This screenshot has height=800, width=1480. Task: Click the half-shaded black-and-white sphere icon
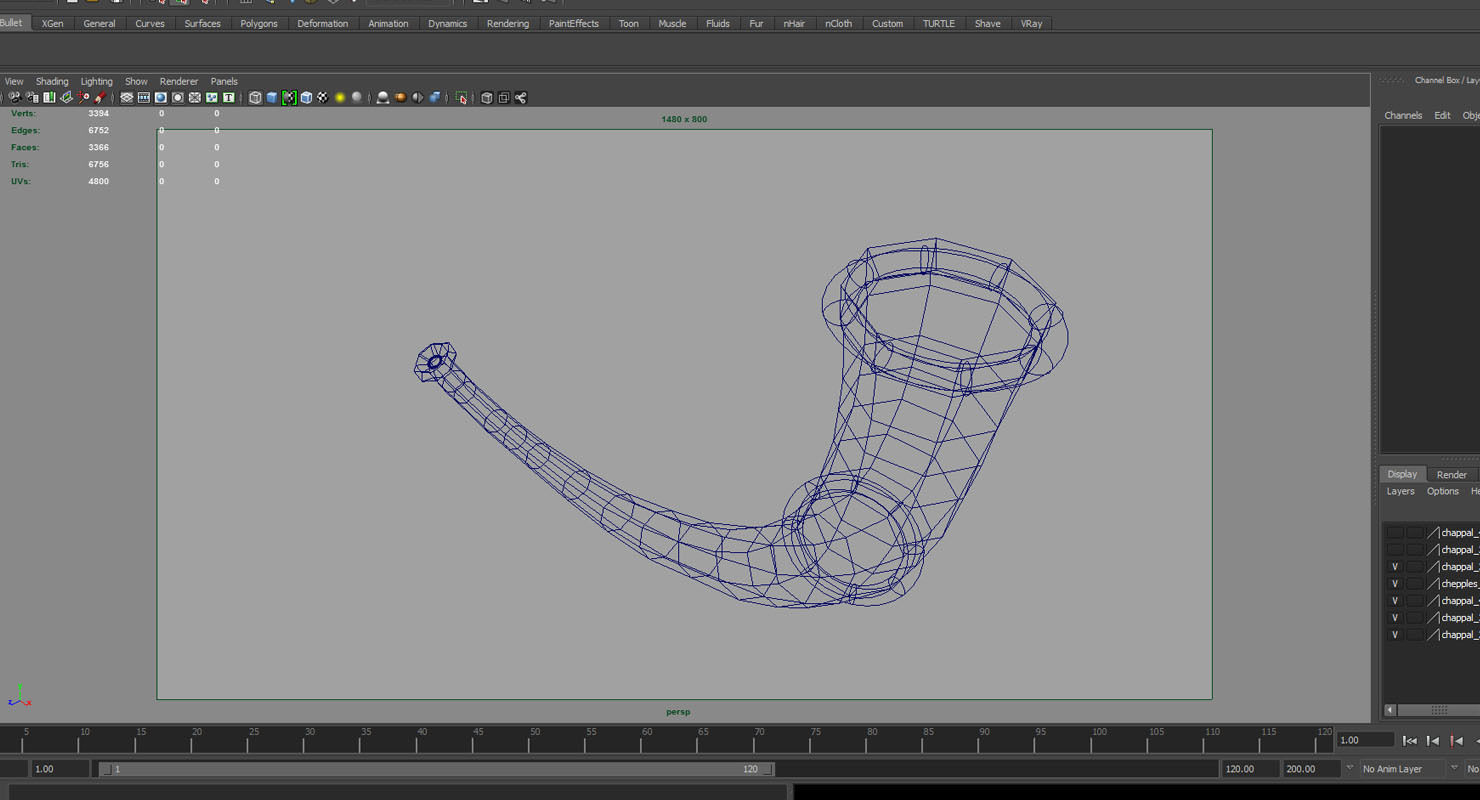(x=418, y=98)
